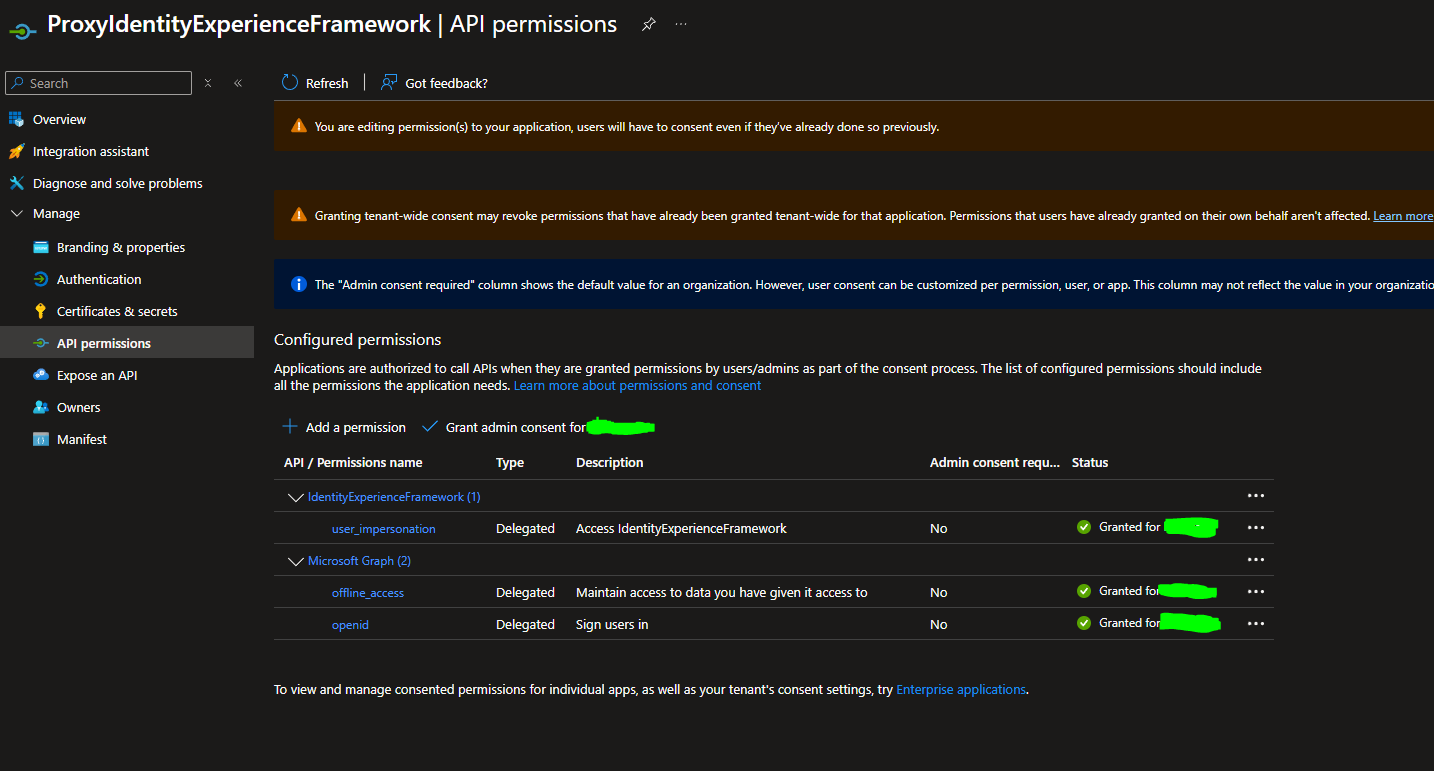Image resolution: width=1434 pixels, height=771 pixels.
Task: Click the plus icon for Add a permission
Action: pyautogui.click(x=290, y=427)
